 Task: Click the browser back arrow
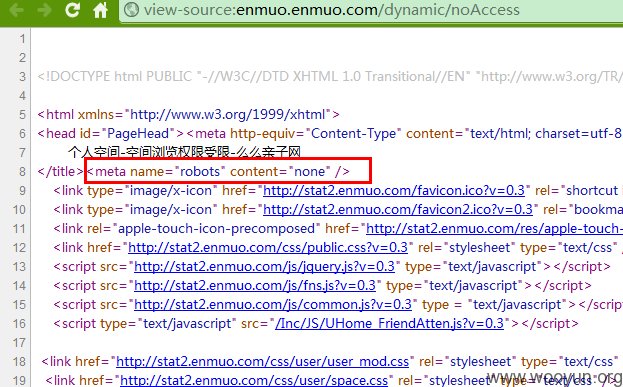tap(17, 10)
